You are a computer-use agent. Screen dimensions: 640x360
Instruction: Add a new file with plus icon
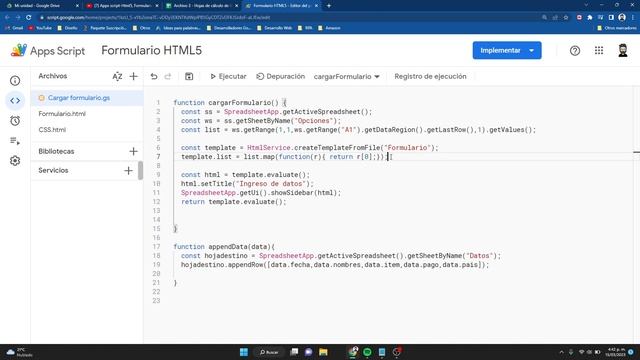pos(133,76)
